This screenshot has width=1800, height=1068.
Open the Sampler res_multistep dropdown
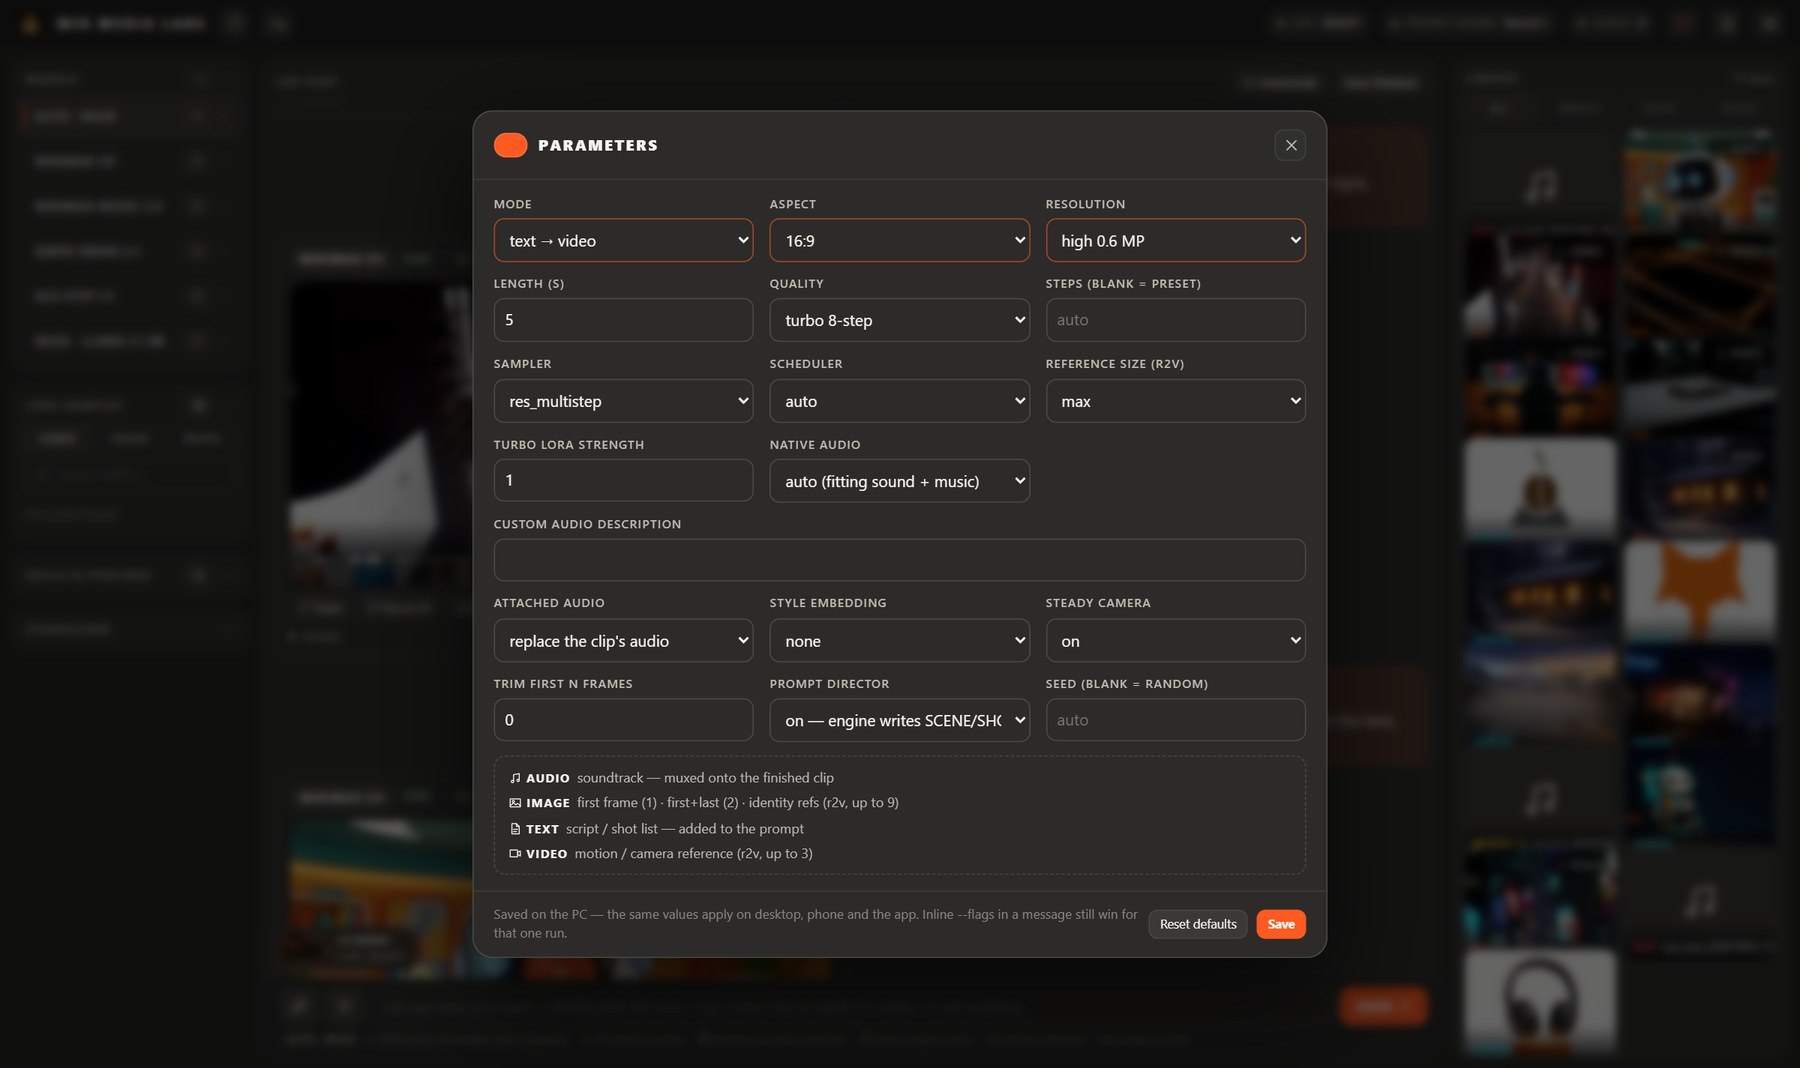623,401
